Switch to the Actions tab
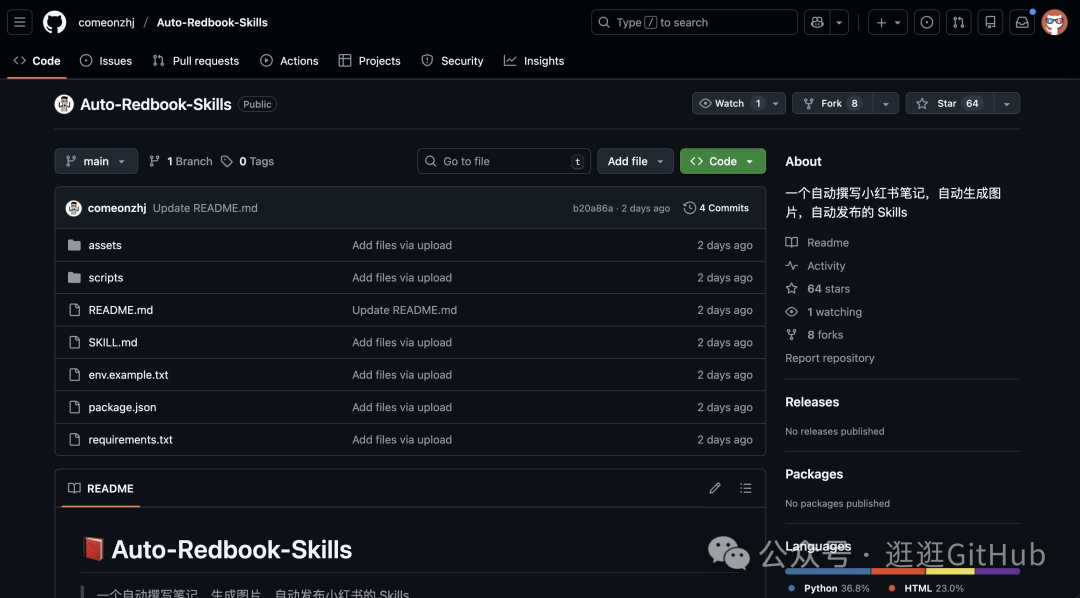Image resolution: width=1080 pixels, height=598 pixels. click(x=289, y=61)
